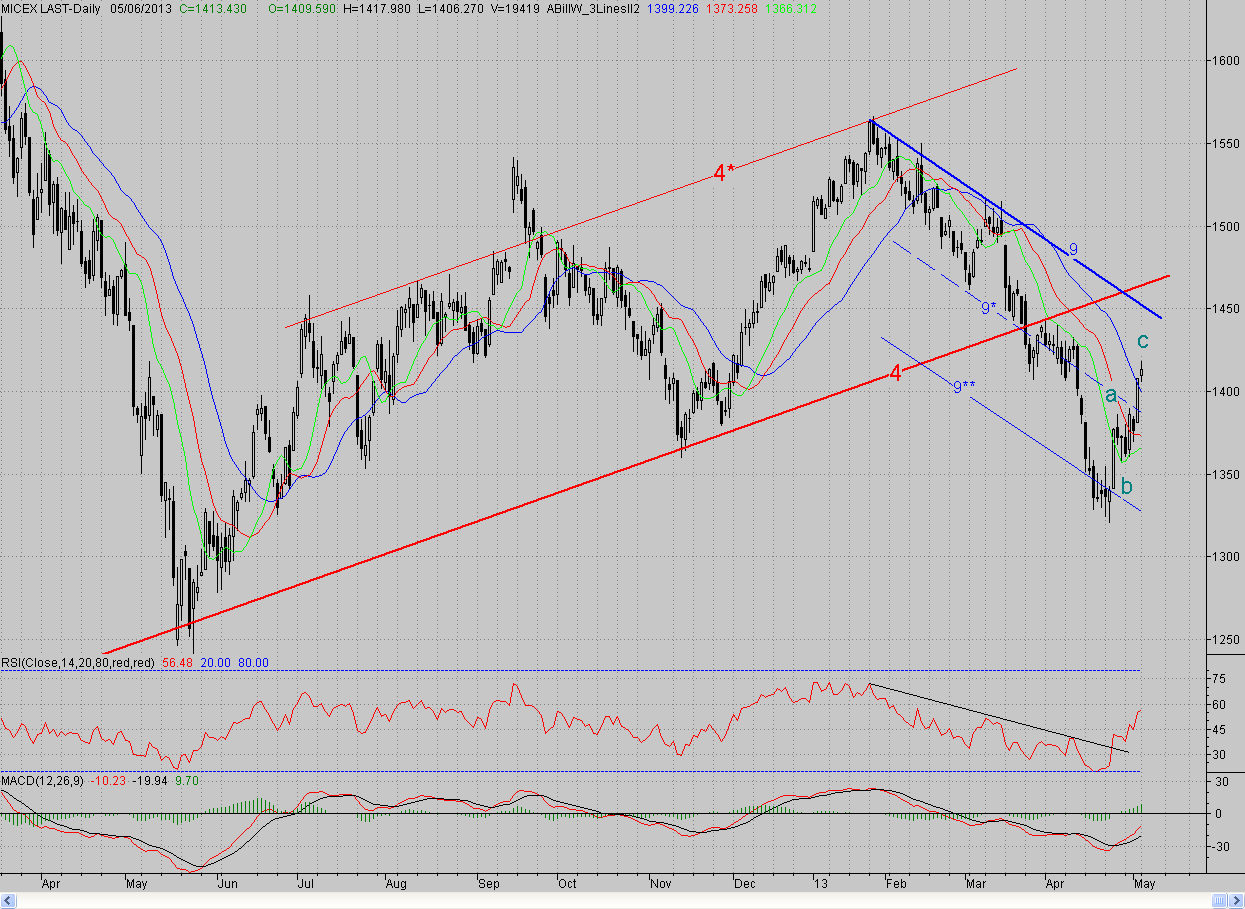Click the Sep label on the time axis
The image size is (1245, 909).
pos(488,884)
